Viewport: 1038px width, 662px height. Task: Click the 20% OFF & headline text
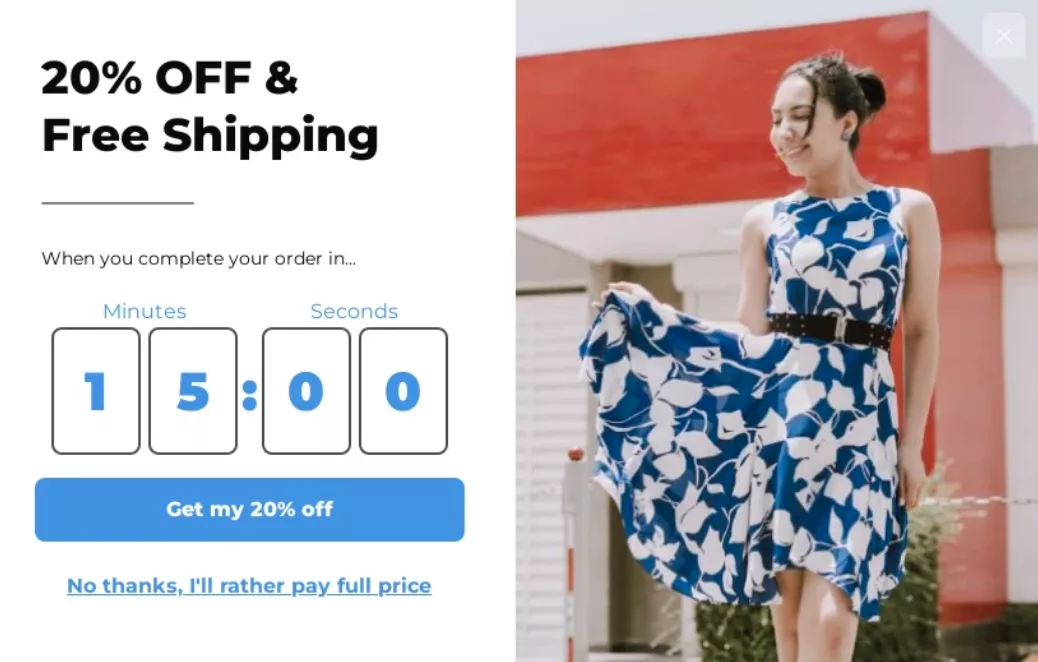169,77
